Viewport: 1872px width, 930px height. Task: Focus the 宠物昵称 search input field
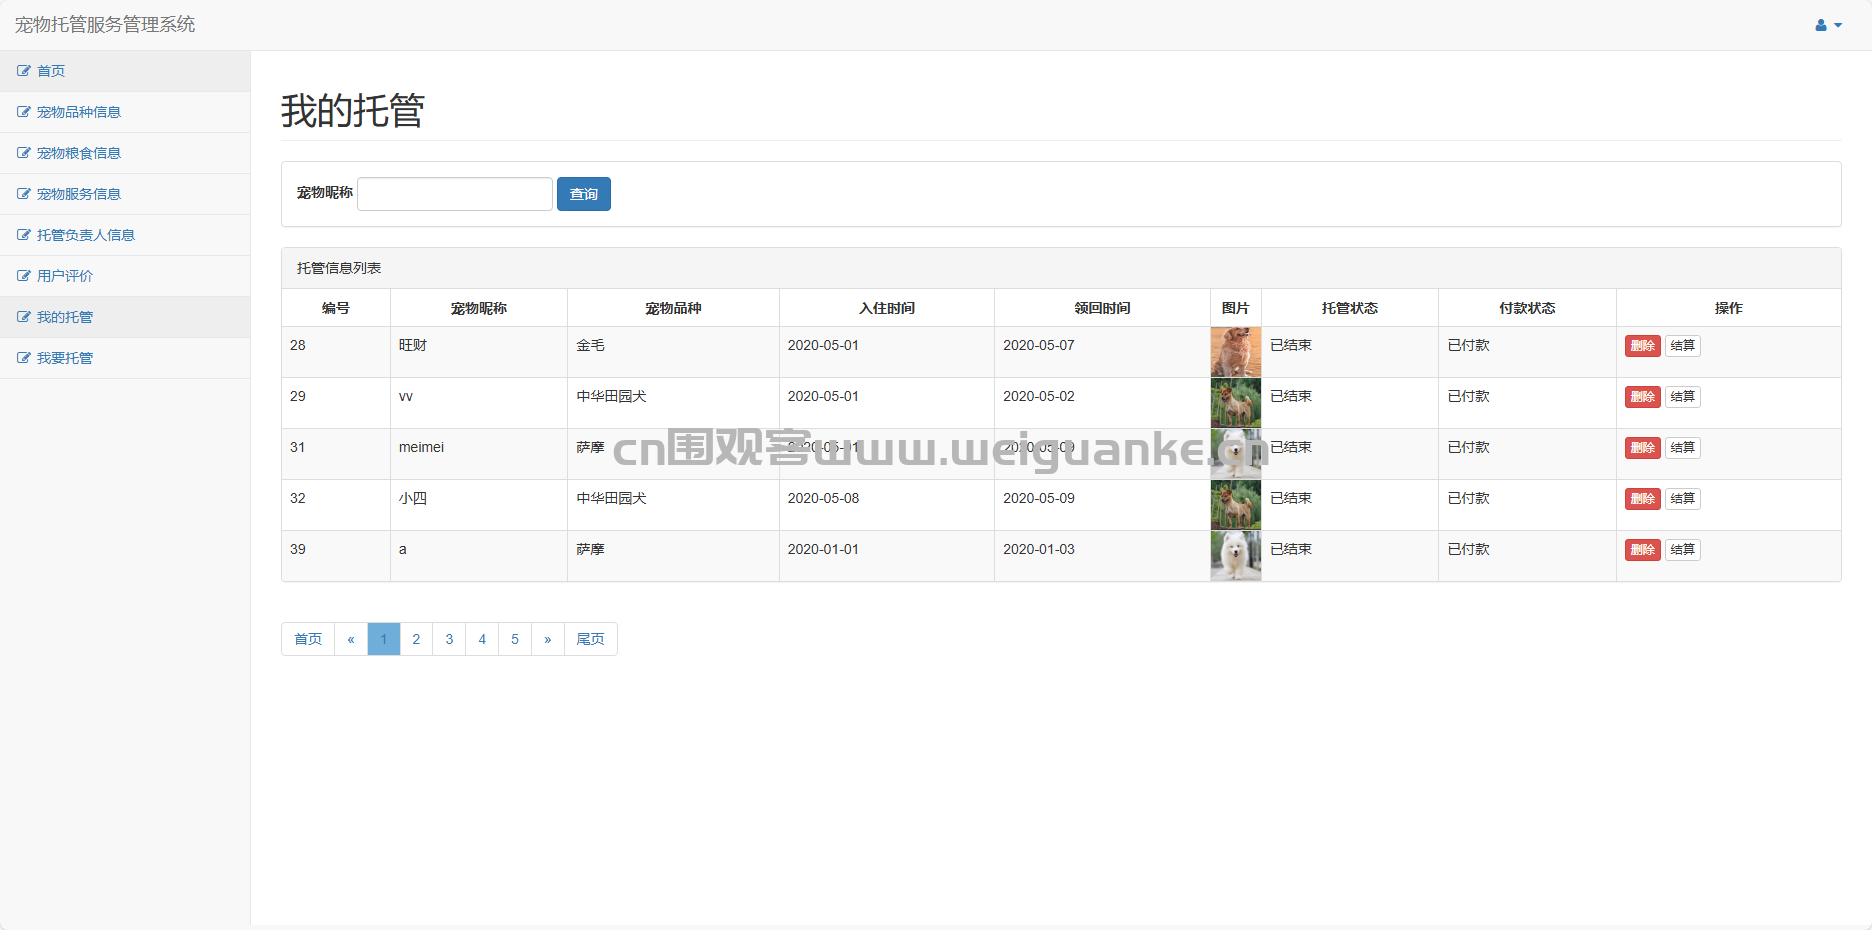(454, 194)
